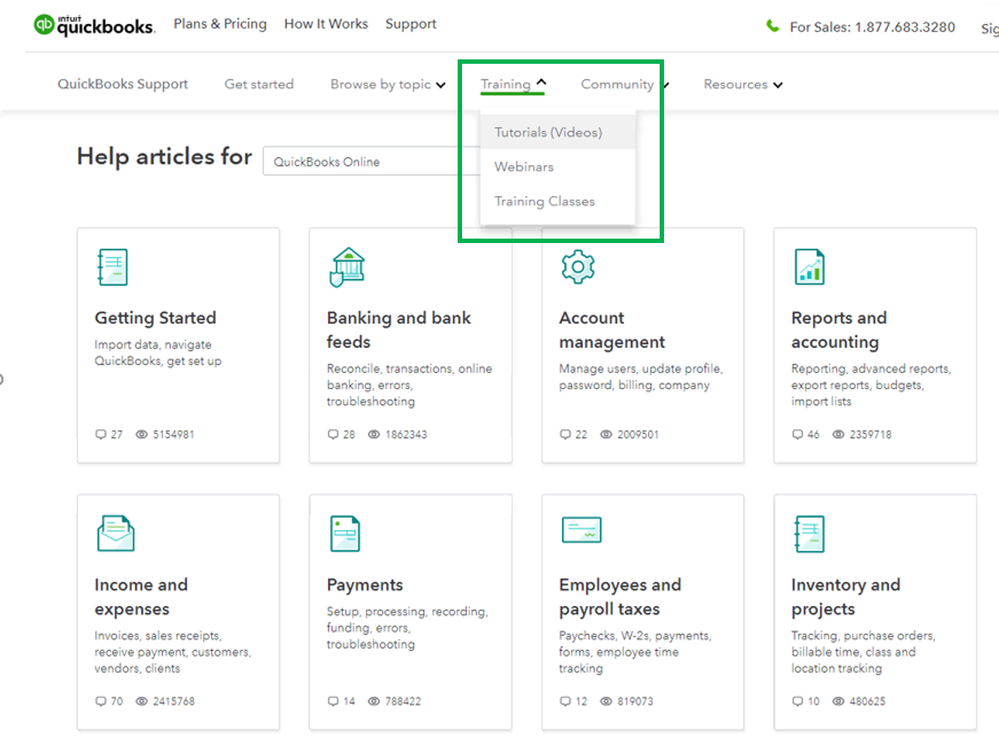Click comment icon on Employees and payroll card
The image size is (999, 738).
tap(565, 701)
